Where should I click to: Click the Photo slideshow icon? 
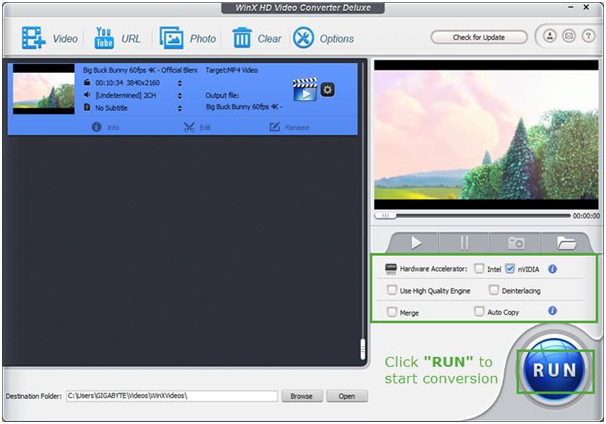pos(171,39)
